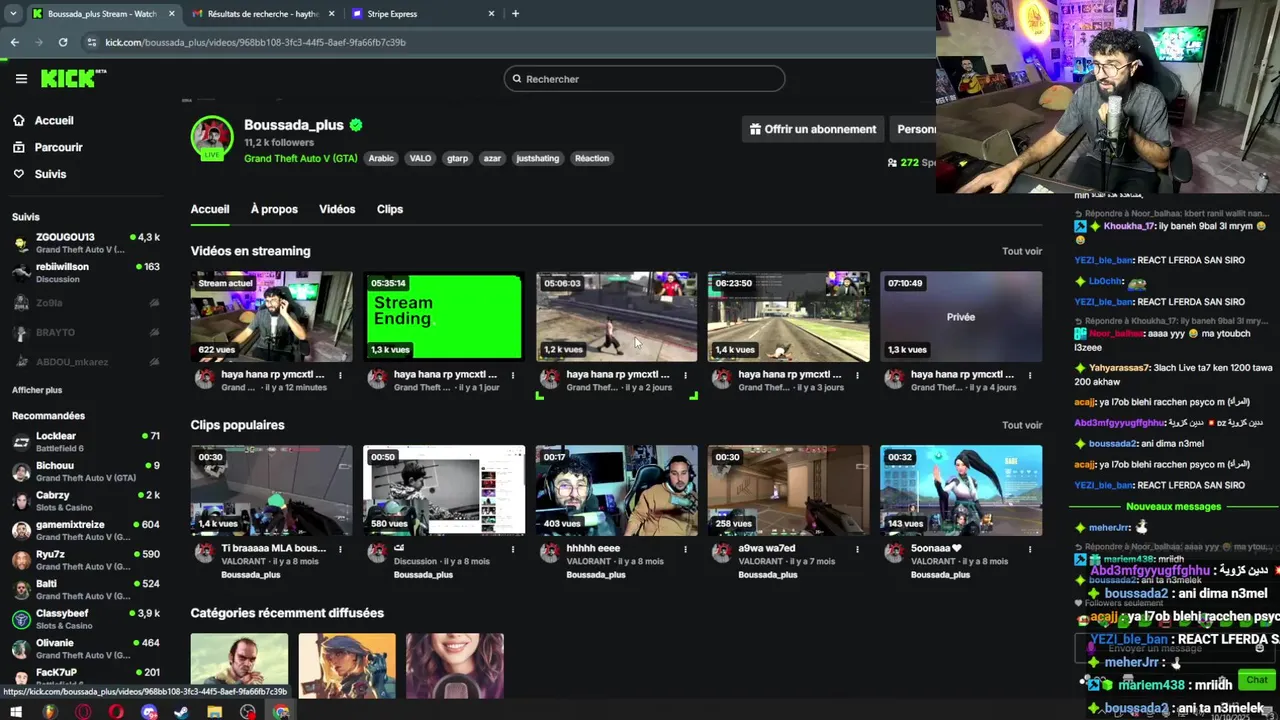Image resolution: width=1280 pixels, height=720 pixels.
Task: Click Tout voir for Clips populaires
Action: (1022, 425)
